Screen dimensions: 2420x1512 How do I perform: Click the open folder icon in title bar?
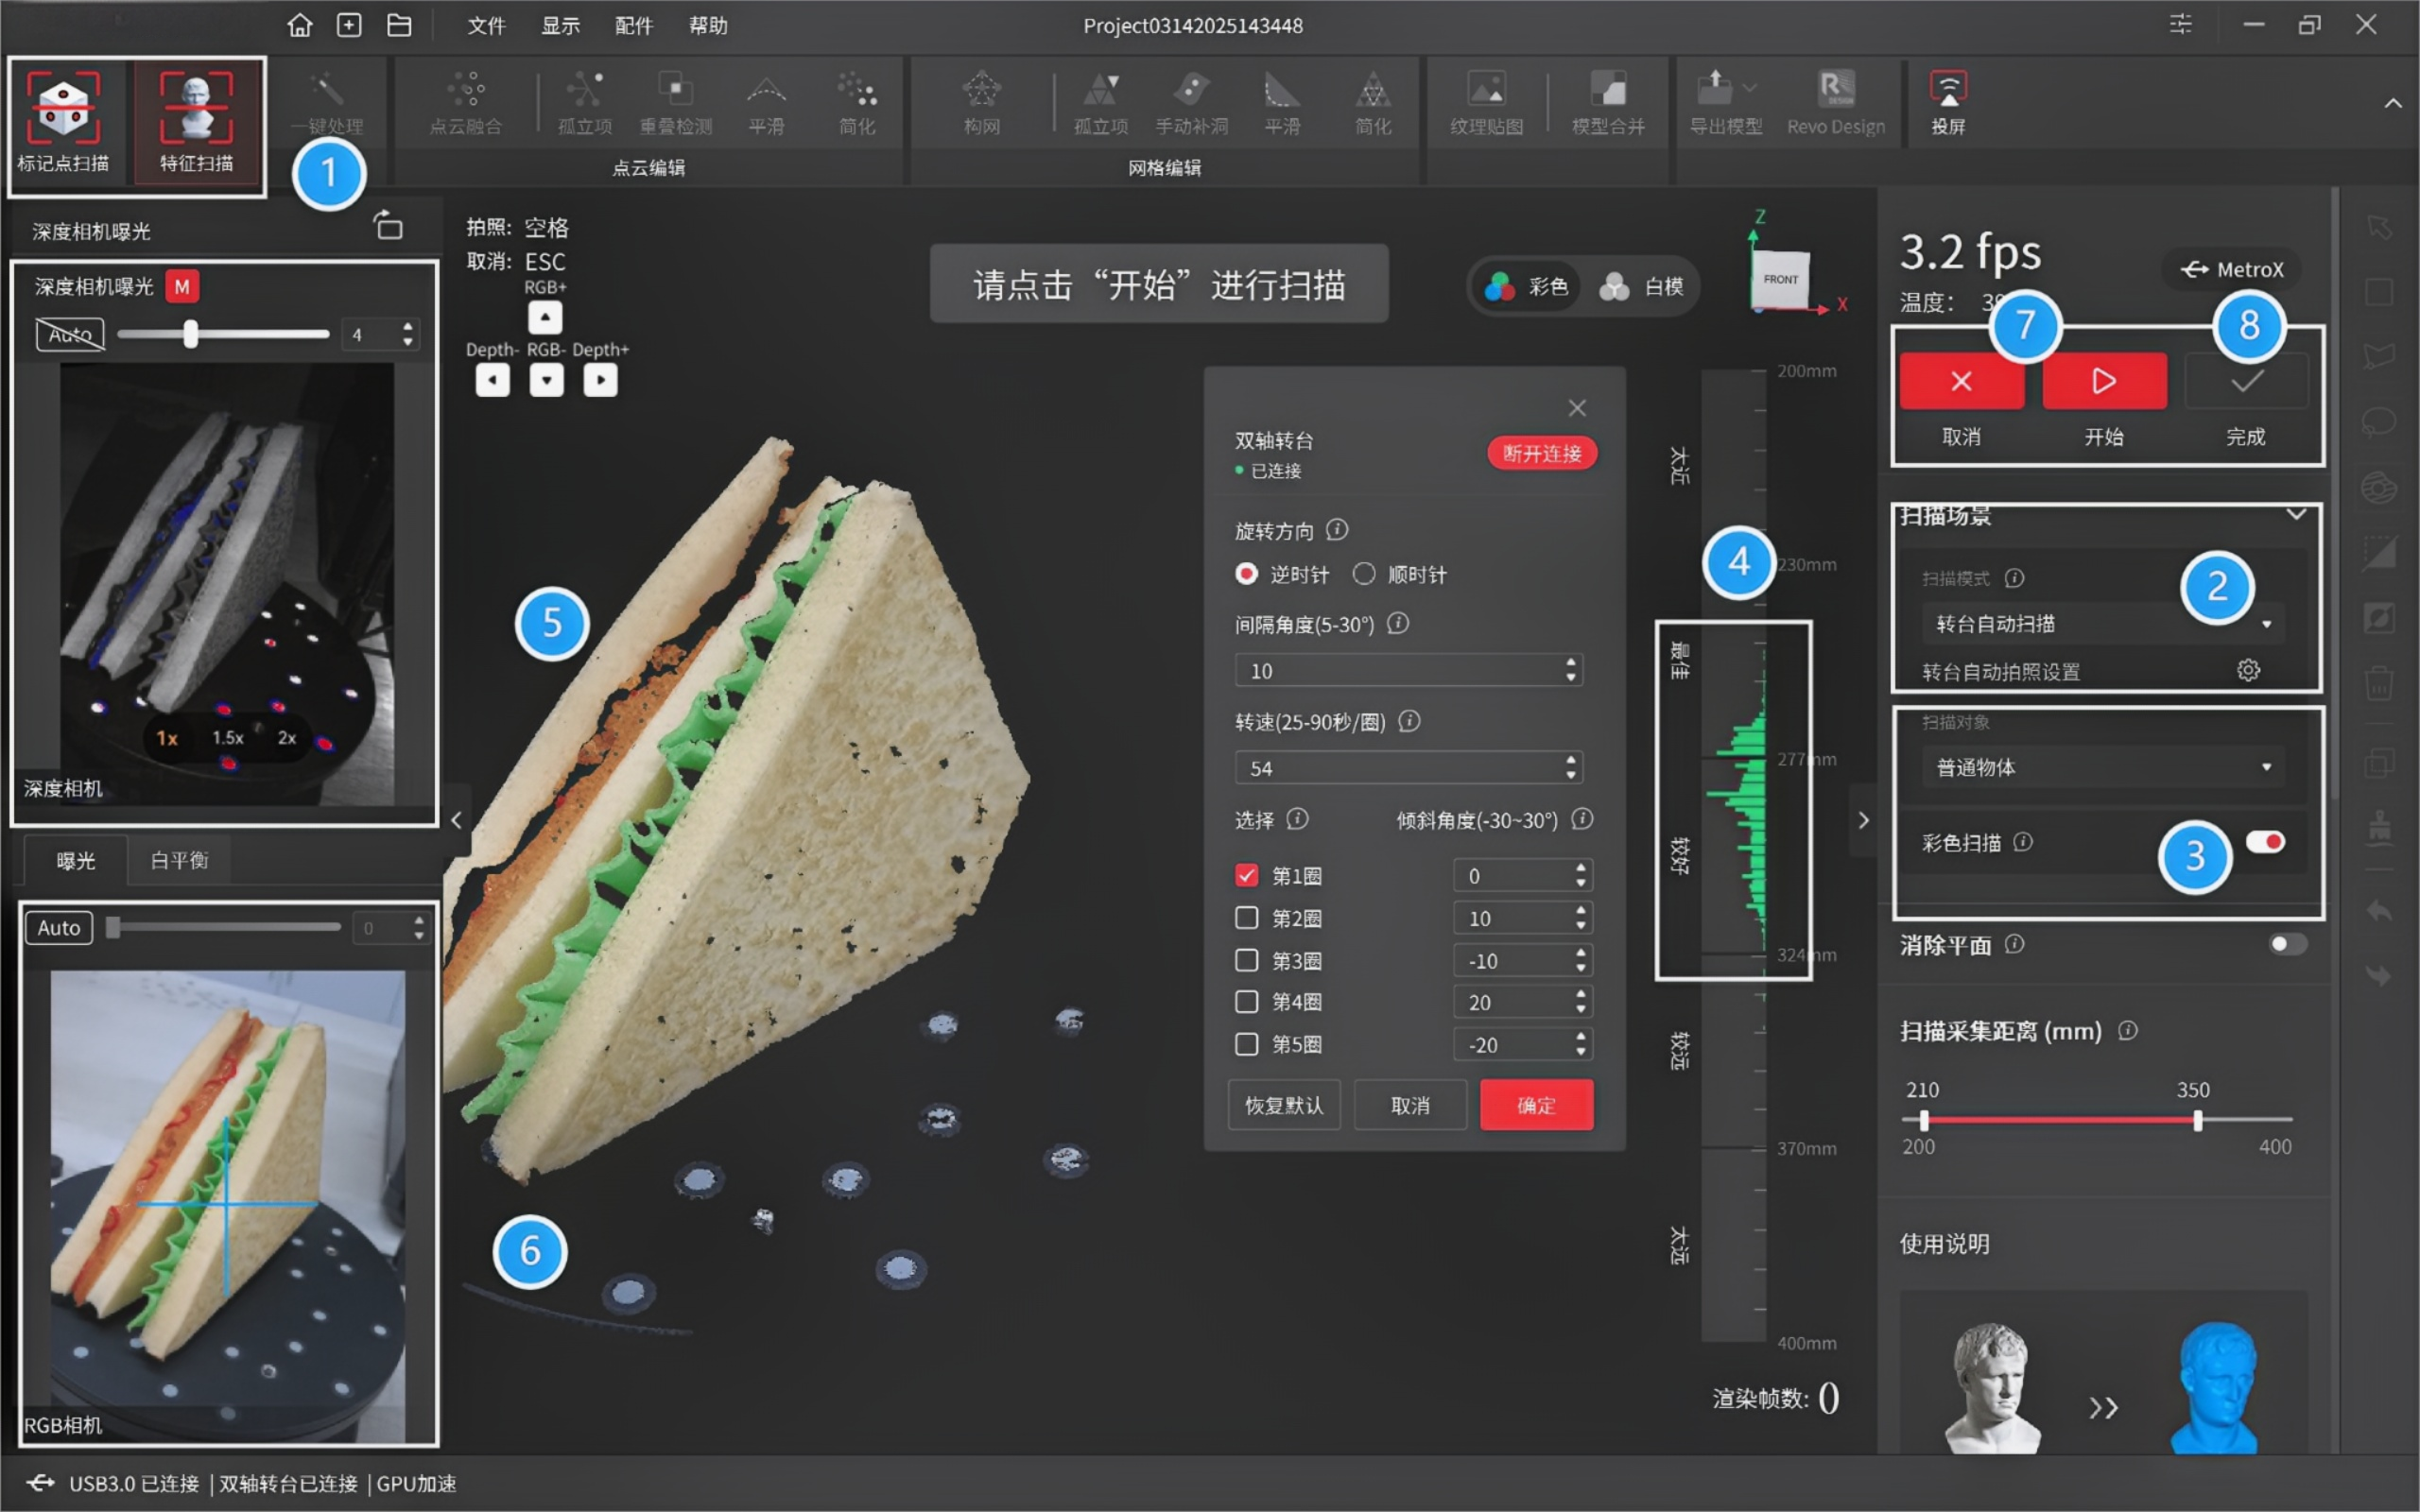[x=399, y=25]
